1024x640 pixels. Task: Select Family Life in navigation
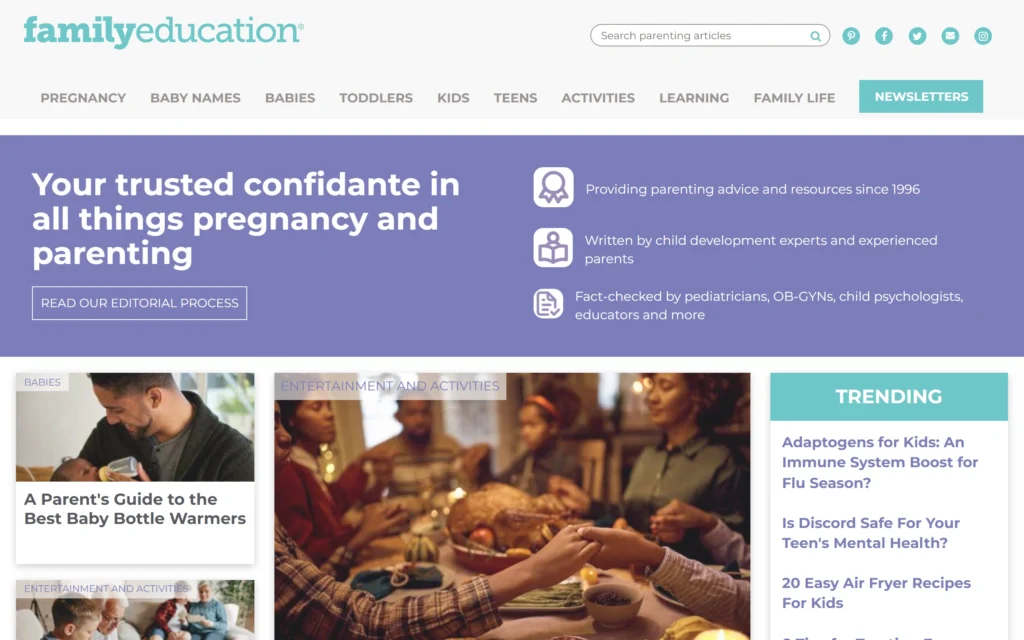coord(794,98)
